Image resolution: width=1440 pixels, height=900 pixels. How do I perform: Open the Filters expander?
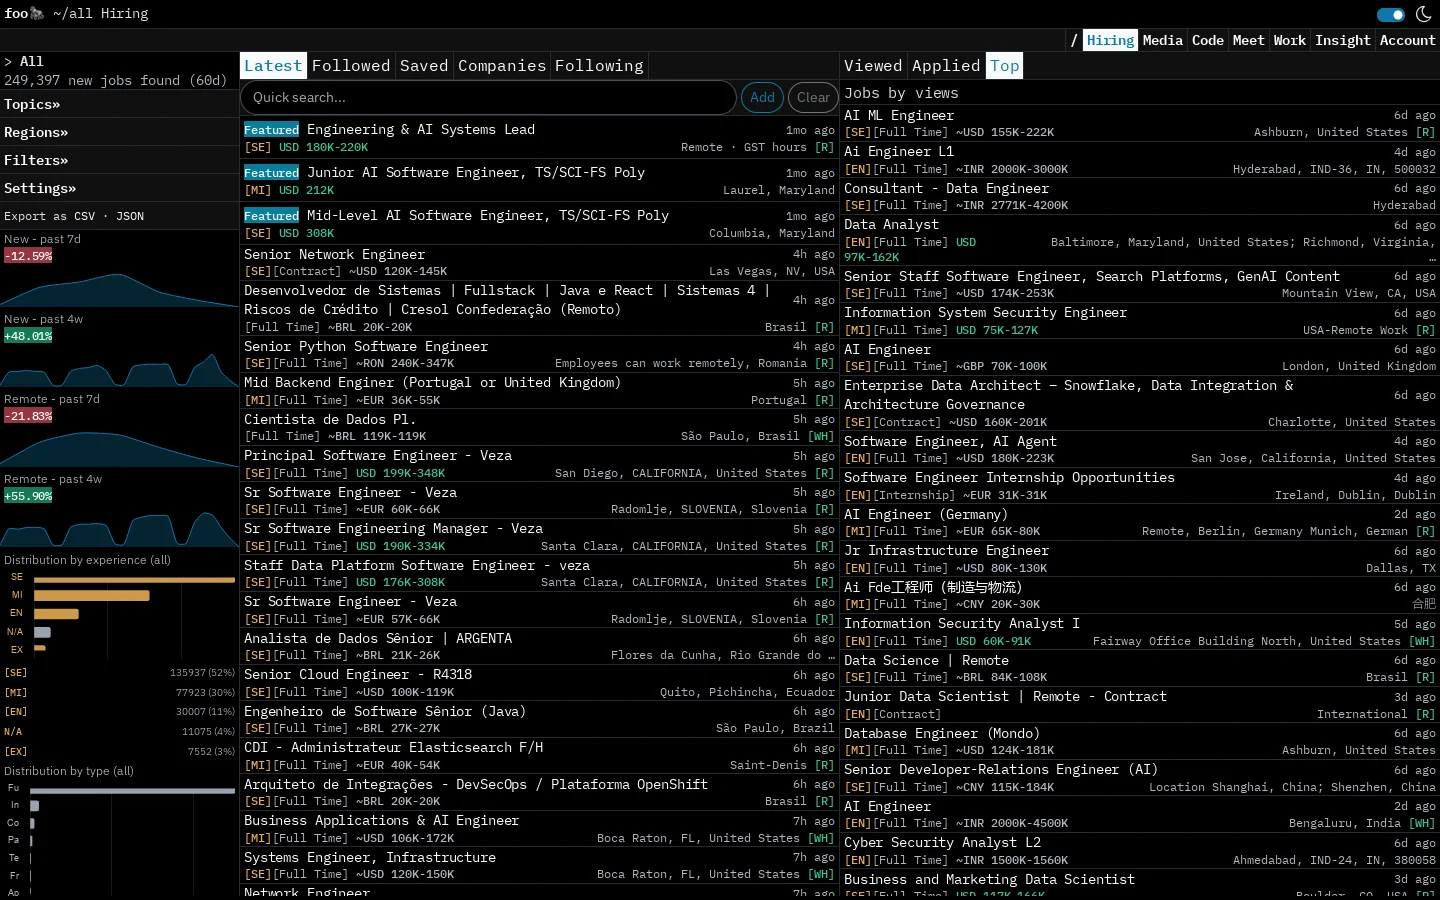coord(36,160)
